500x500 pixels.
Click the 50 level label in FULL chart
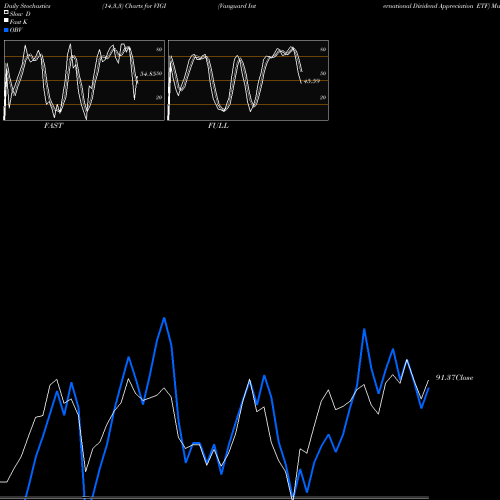323,73
